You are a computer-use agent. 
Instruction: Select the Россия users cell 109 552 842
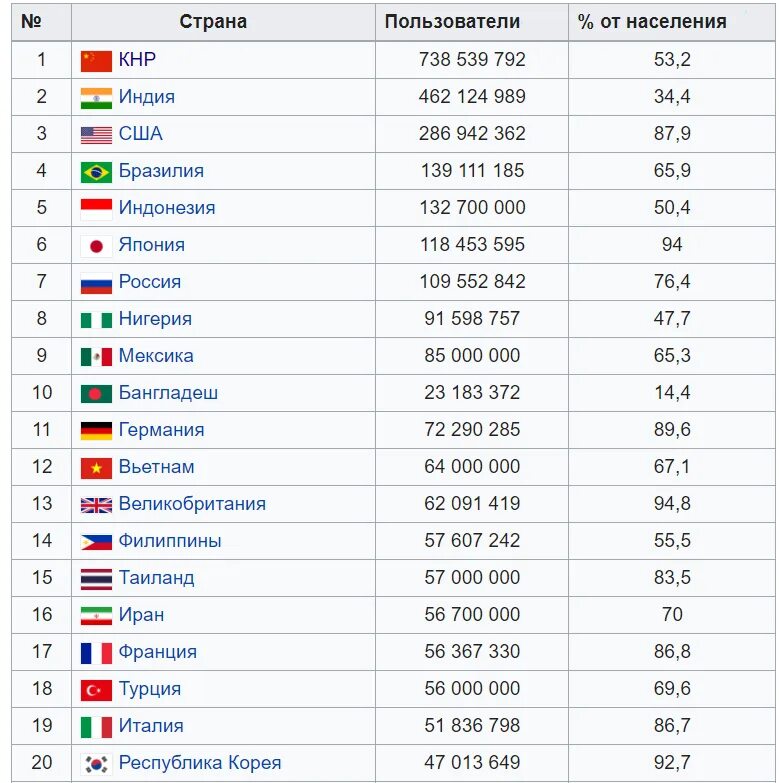pyautogui.click(x=472, y=282)
